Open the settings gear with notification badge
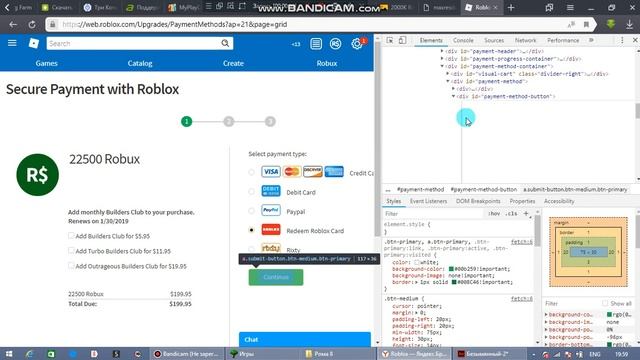This screenshot has width=640, height=360. [357, 44]
